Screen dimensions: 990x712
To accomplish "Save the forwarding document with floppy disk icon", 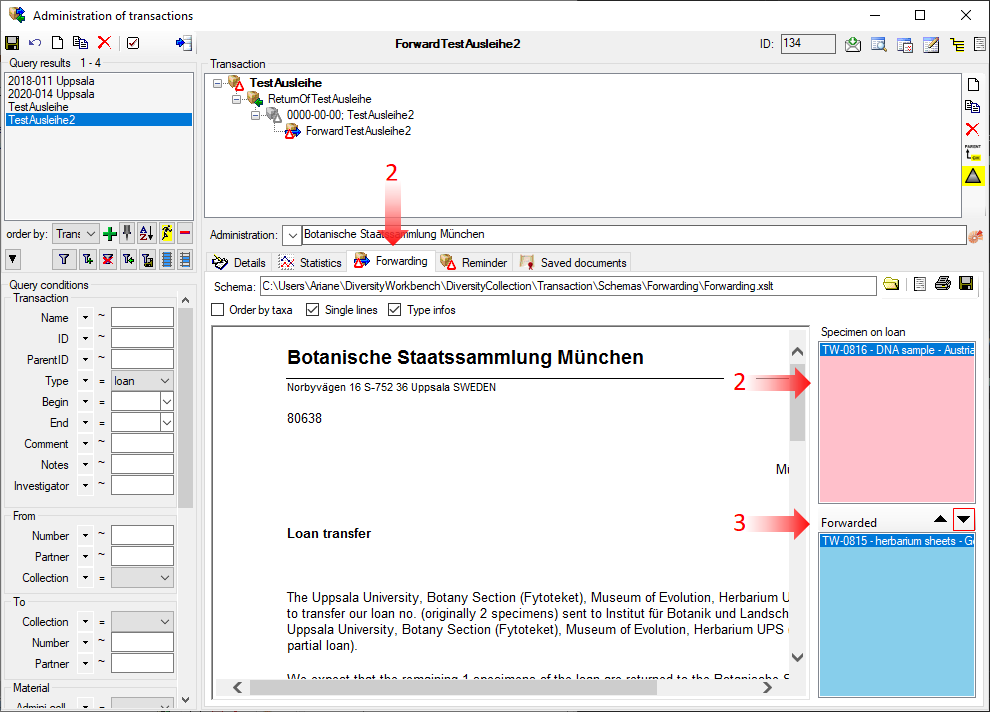I will (966, 283).
